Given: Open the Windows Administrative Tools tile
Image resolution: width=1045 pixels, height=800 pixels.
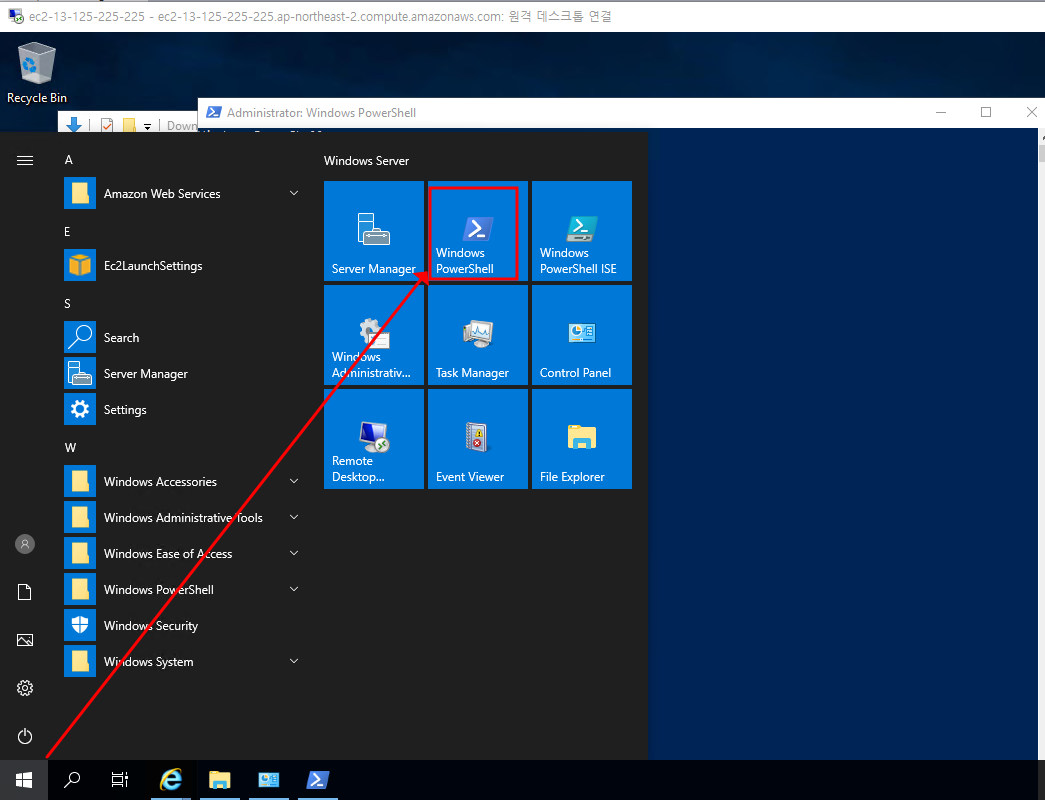Looking at the screenshot, I should click(374, 335).
